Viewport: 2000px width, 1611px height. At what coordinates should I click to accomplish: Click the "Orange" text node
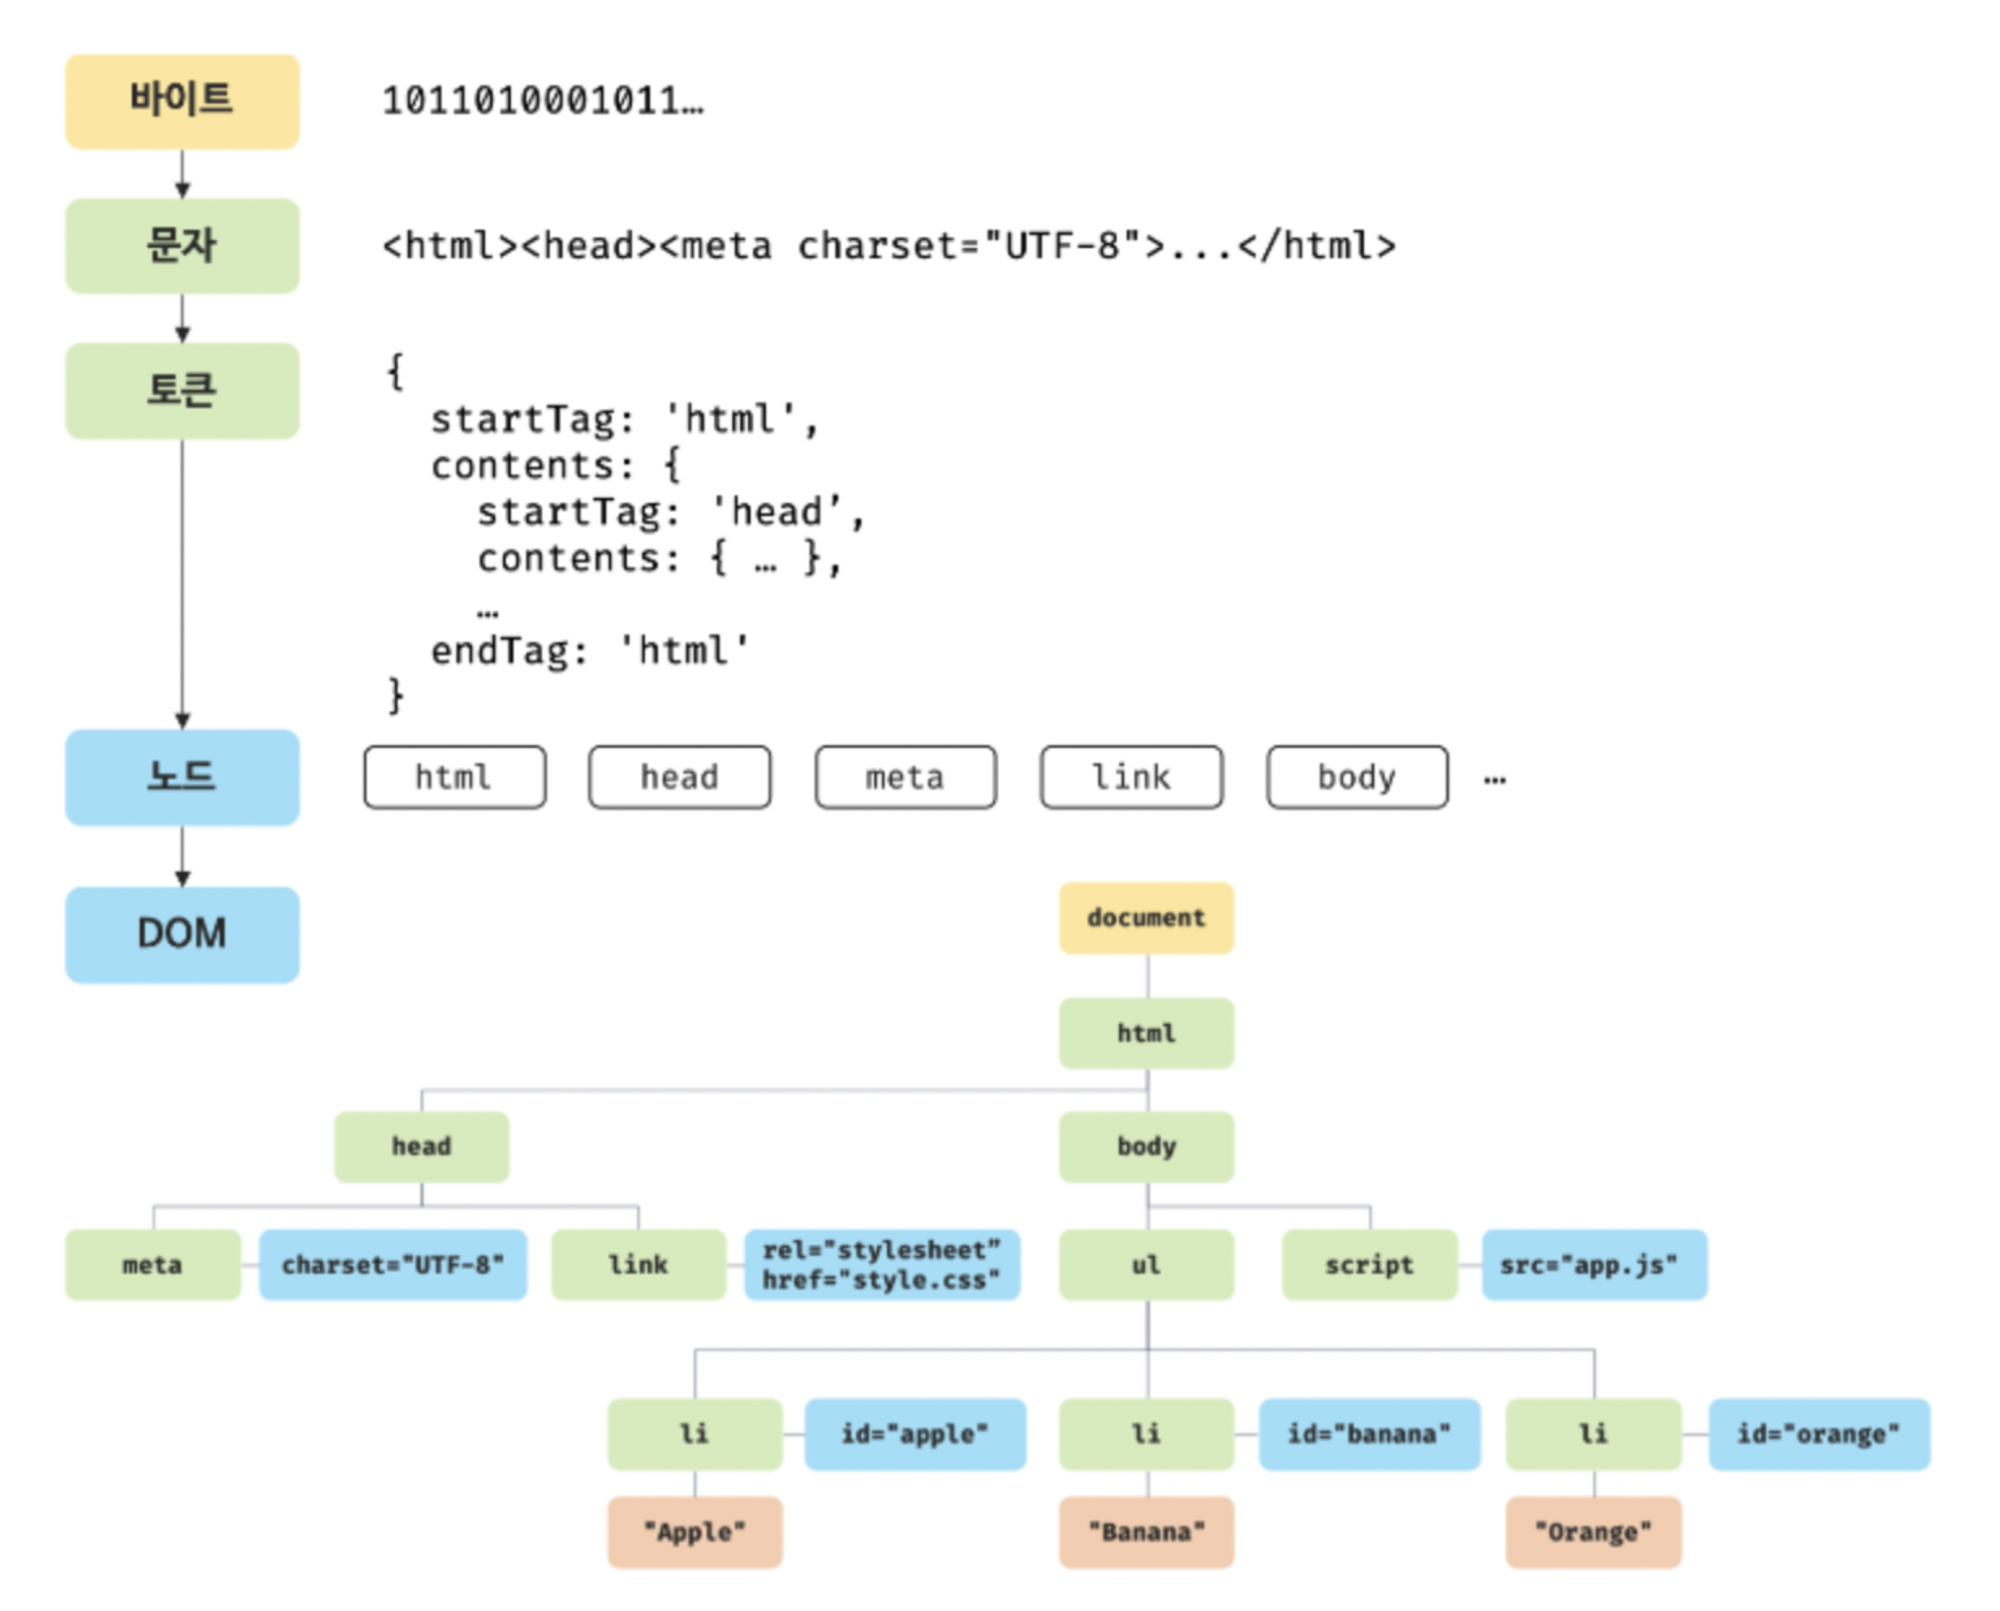click(1593, 1531)
